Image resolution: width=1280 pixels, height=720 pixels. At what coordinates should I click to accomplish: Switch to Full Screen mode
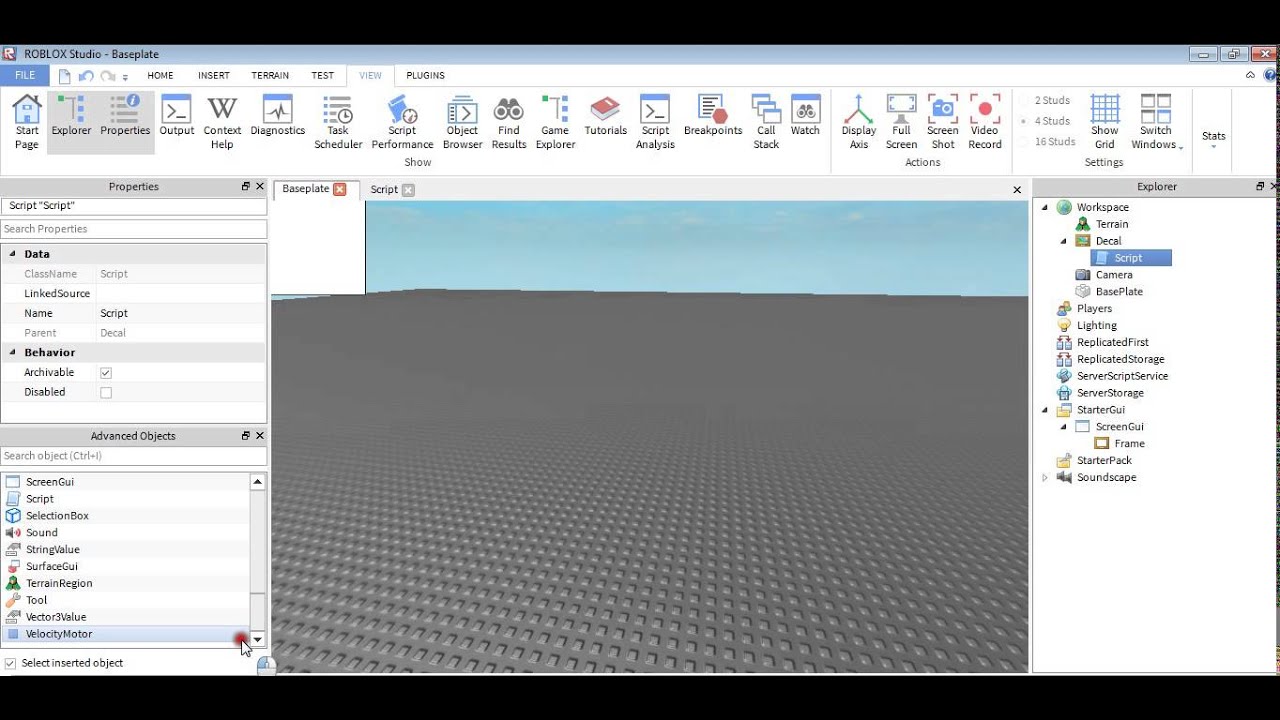(x=901, y=122)
